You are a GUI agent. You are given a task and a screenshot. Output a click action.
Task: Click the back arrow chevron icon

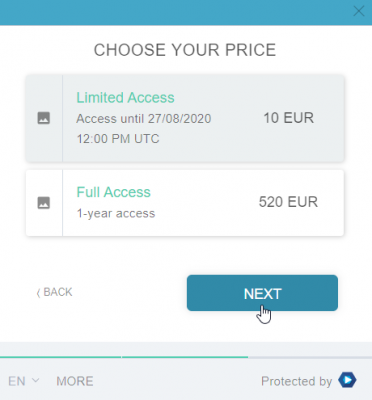pyautogui.click(x=38, y=293)
